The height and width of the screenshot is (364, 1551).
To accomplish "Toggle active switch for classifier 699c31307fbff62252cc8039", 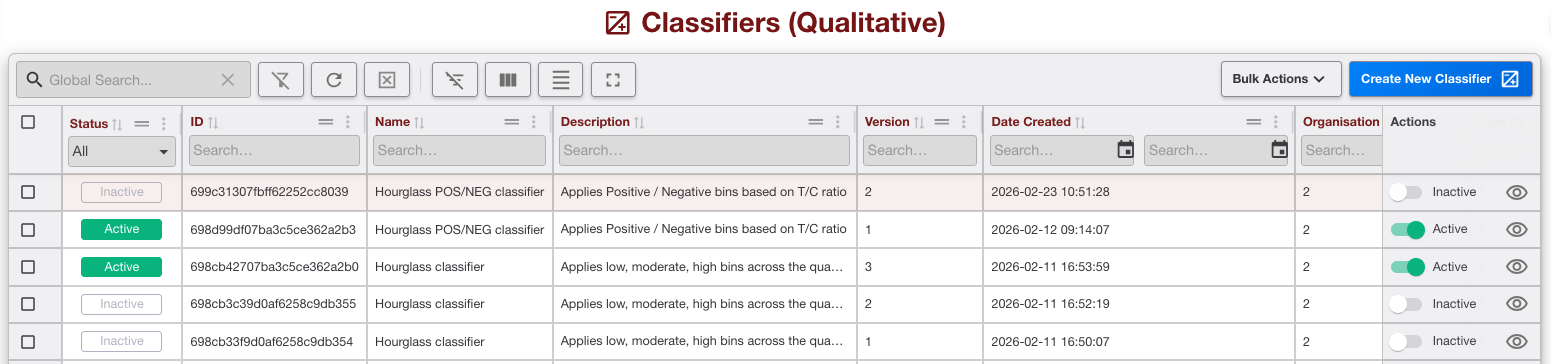I will tap(1405, 192).
